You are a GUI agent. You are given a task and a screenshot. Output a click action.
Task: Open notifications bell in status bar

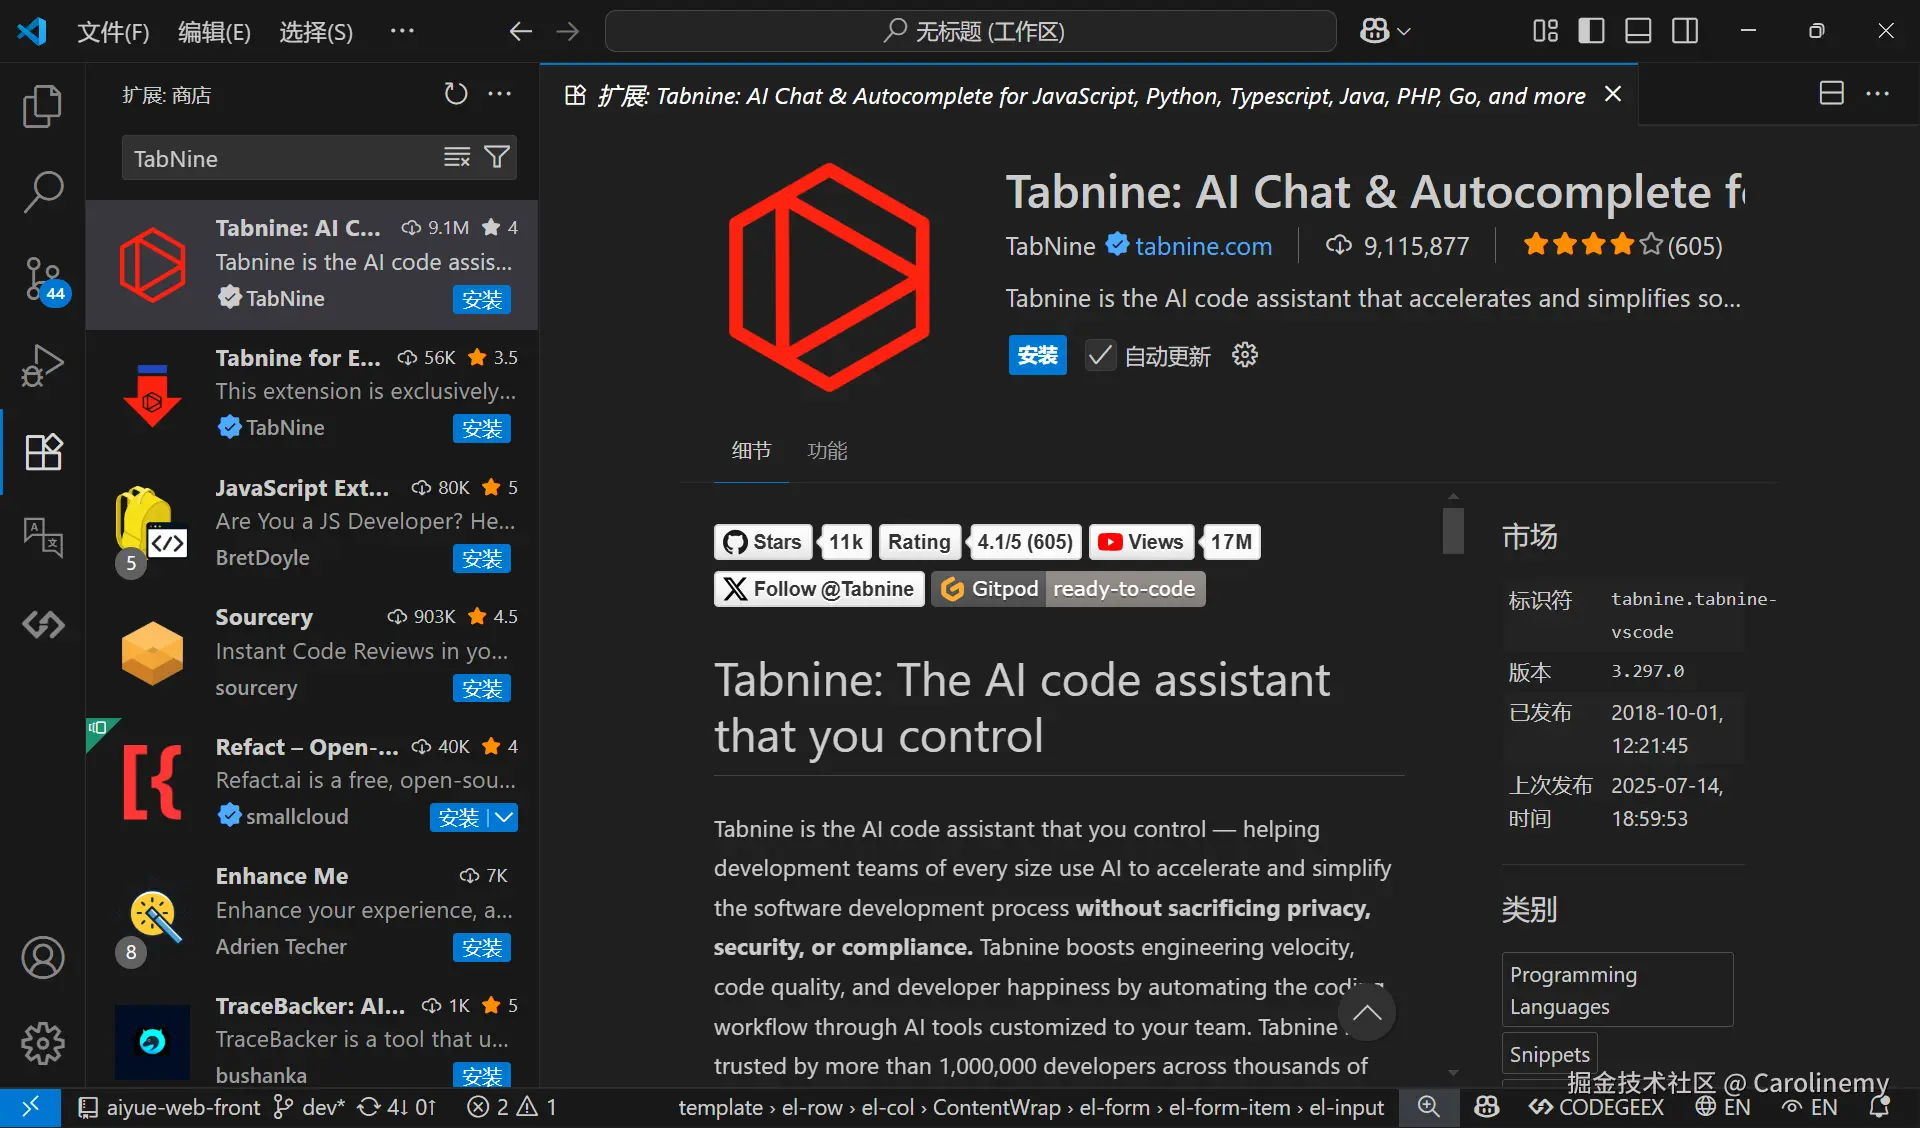point(1879,1107)
